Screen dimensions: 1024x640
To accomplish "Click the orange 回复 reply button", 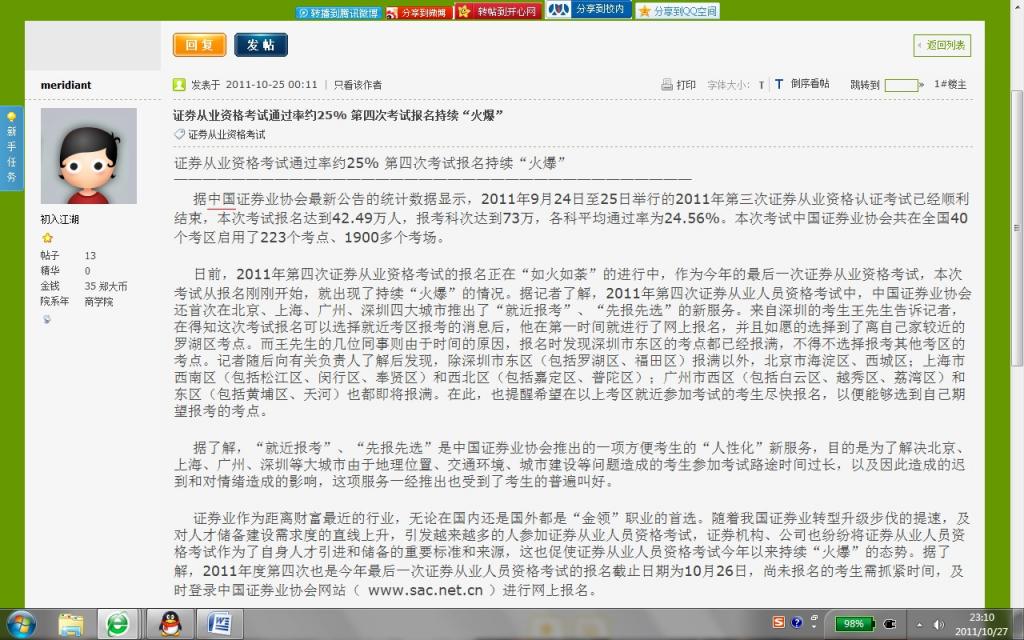I will 199,45.
